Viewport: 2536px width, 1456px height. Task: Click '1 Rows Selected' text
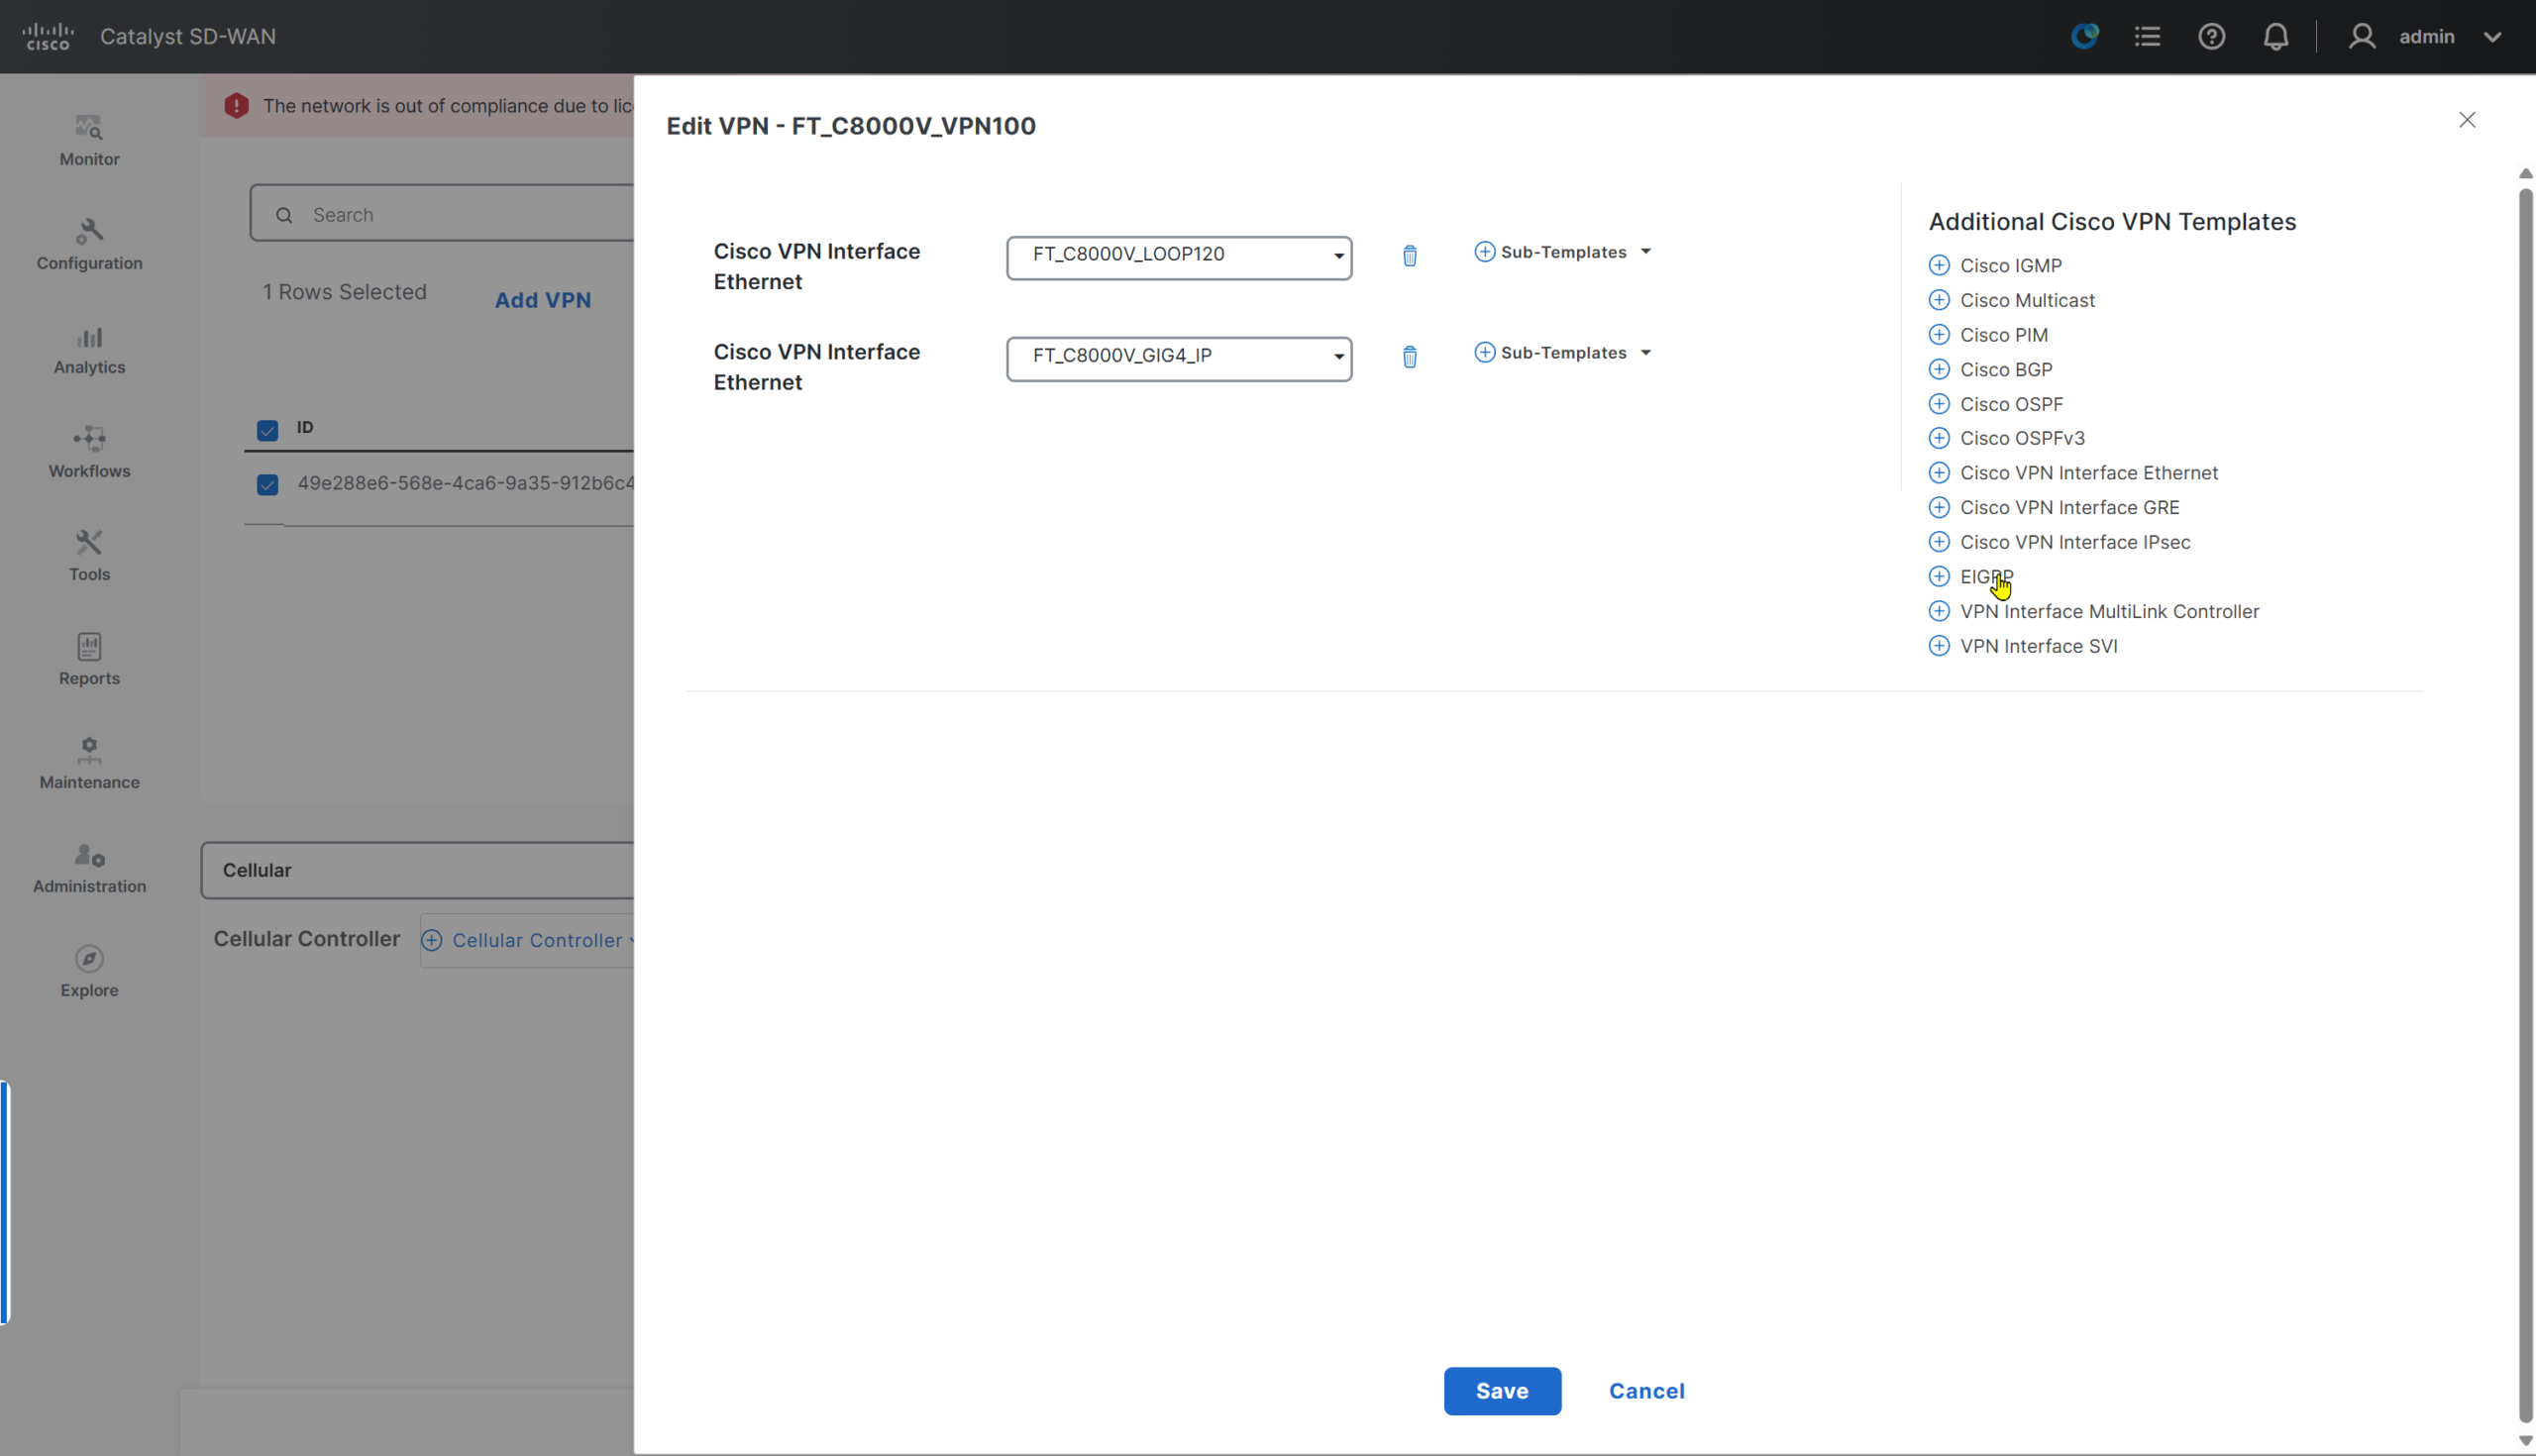coord(344,292)
